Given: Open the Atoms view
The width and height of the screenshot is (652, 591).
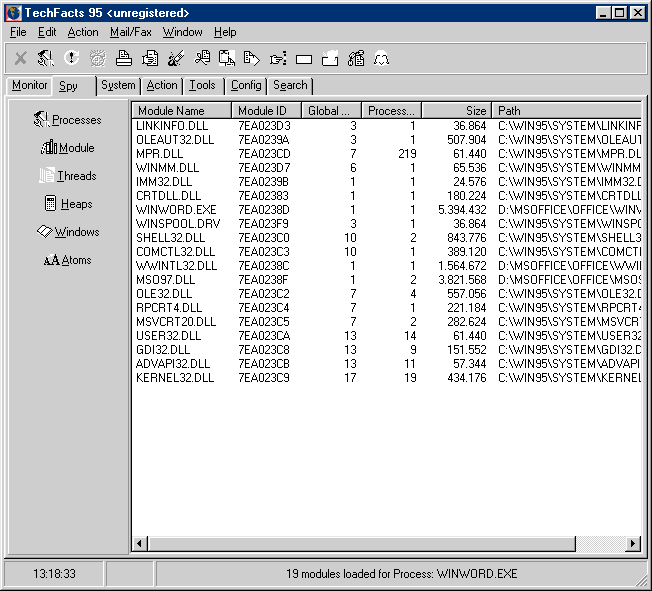Looking at the screenshot, I should tap(68, 260).
